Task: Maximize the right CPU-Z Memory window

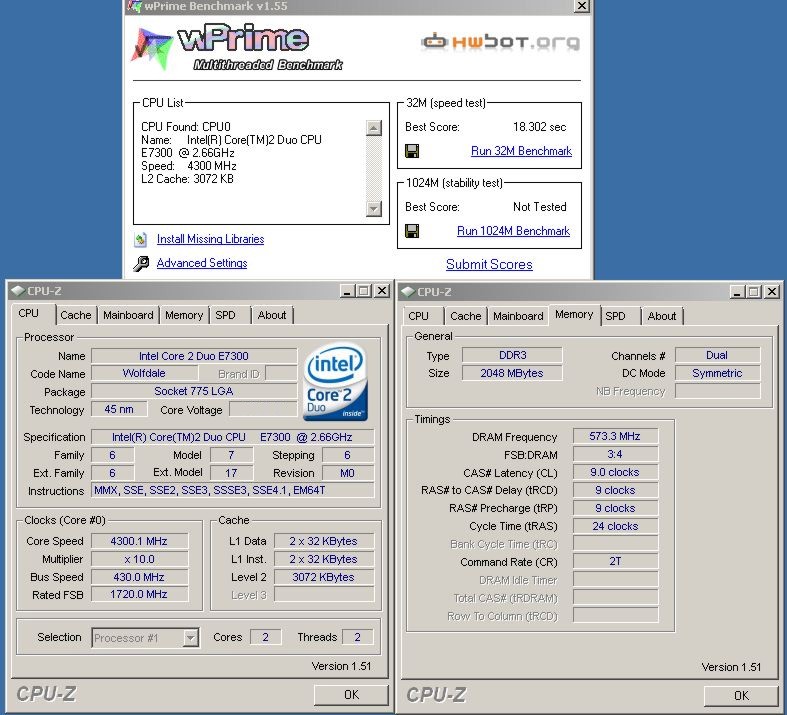Action: [754, 292]
